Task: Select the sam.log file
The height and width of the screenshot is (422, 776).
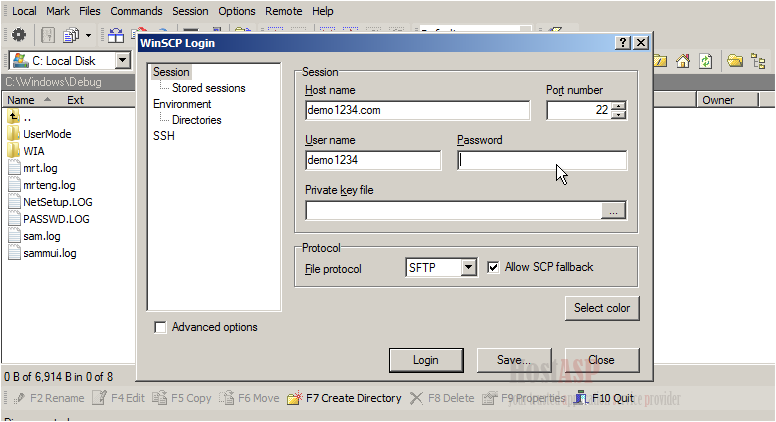Action: (x=35, y=236)
